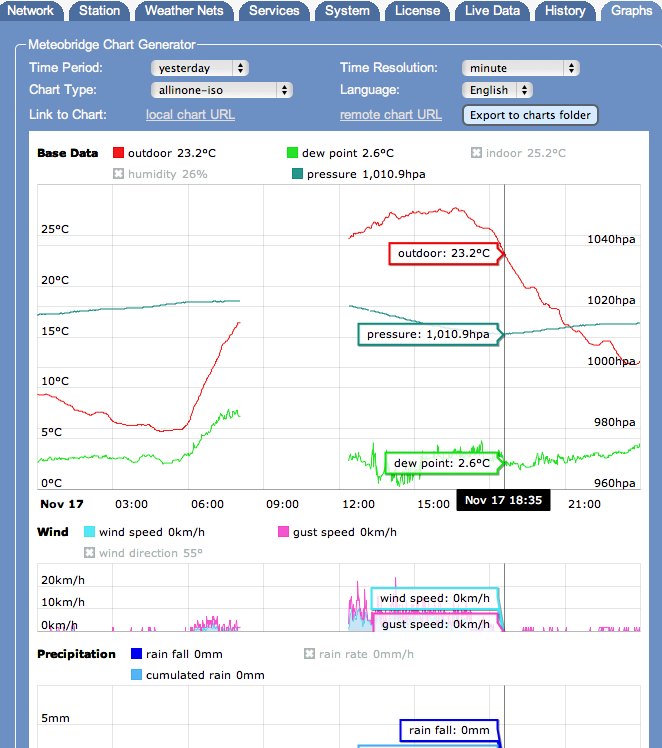Open the Weather Nets tab
662x748 pixels.
(x=184, y=10)
